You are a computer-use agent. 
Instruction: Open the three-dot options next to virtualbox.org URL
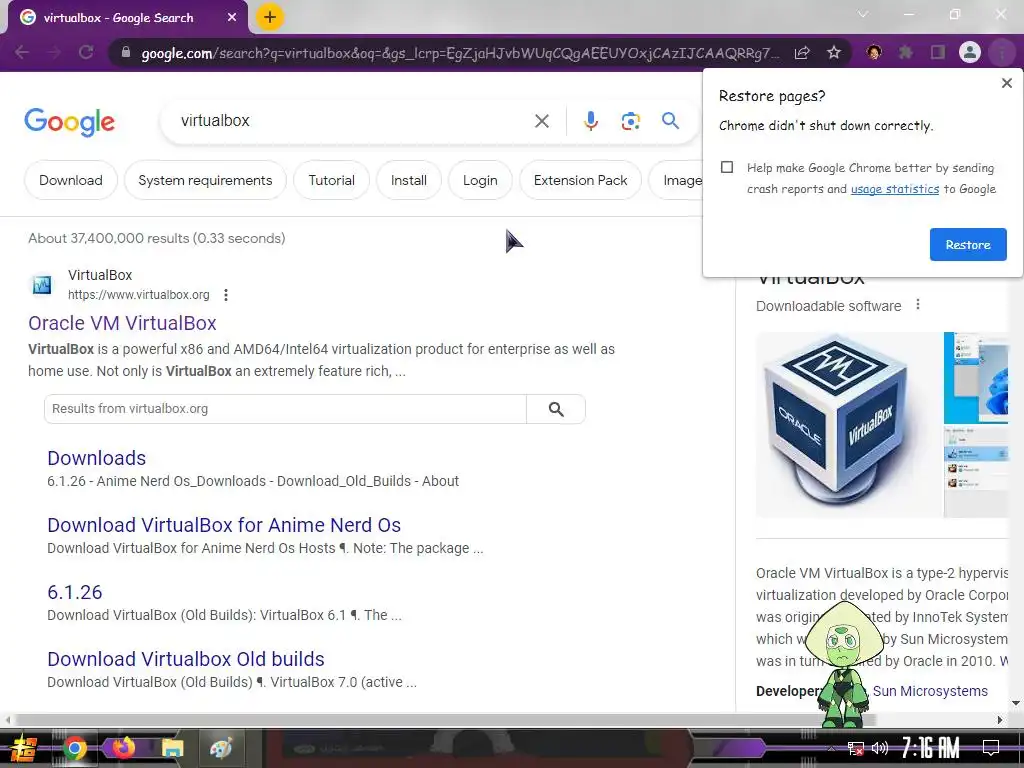pos(226,295)
